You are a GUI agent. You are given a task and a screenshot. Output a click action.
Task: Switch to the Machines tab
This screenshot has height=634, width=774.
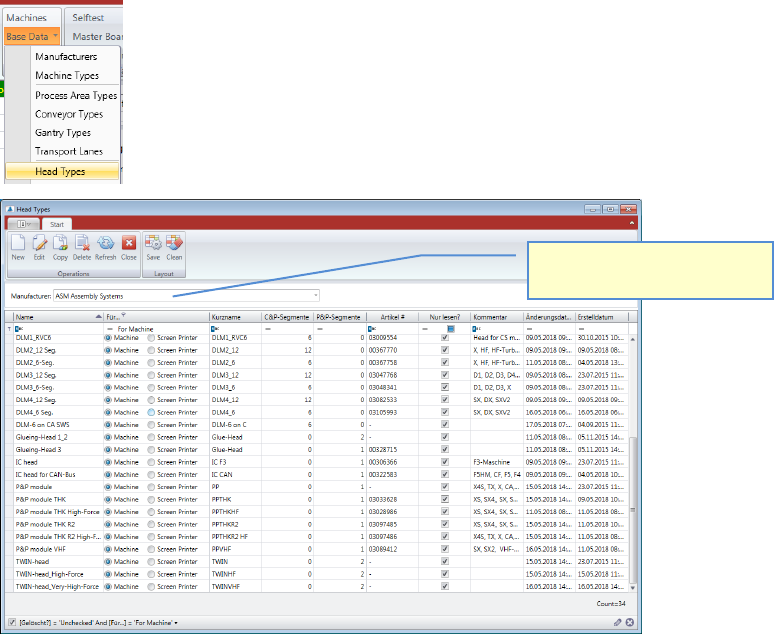(x=27, y=18)
